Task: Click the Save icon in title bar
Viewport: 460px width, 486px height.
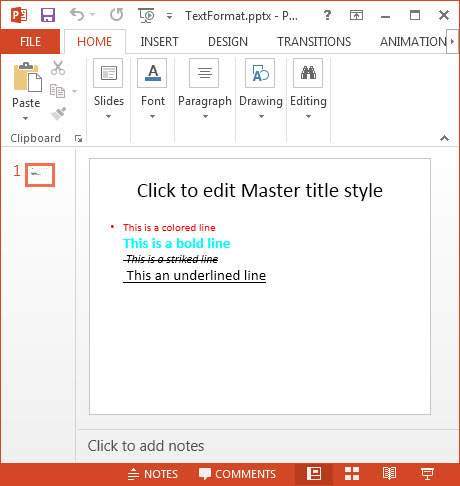Action: pyautogui.click(x=48, y=15)
